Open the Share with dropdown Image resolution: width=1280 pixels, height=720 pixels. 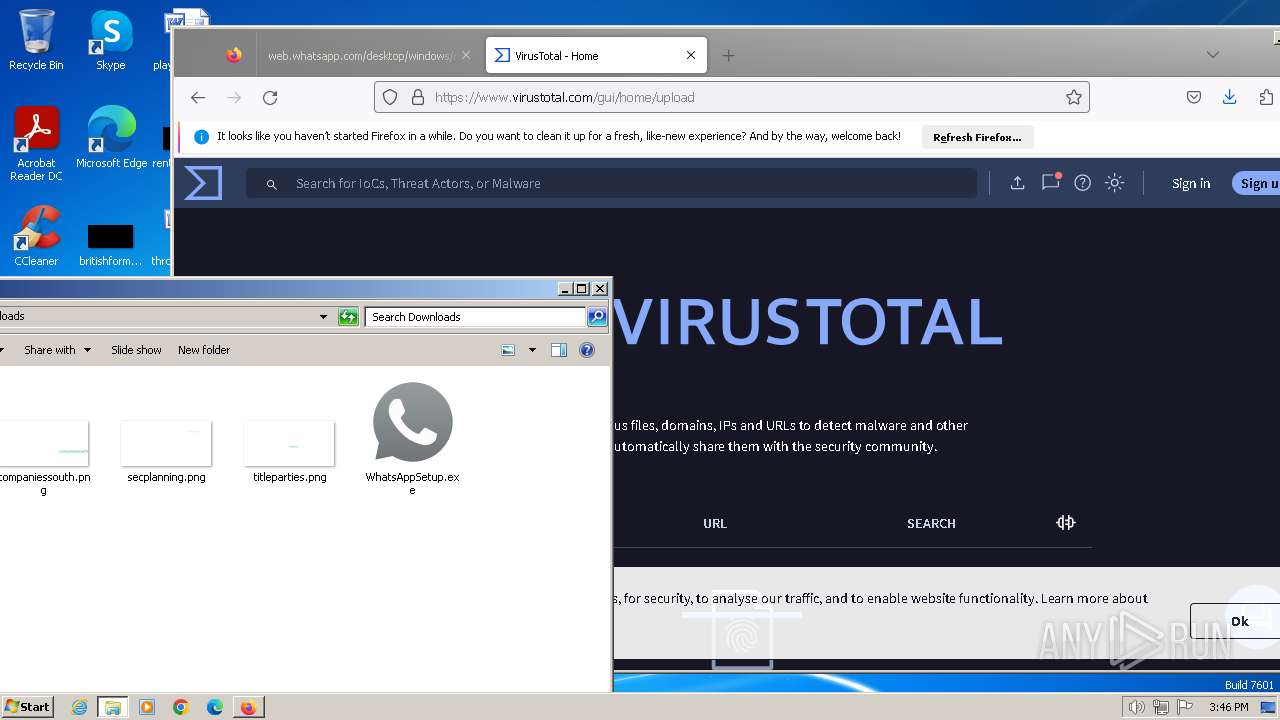(57, 350)
